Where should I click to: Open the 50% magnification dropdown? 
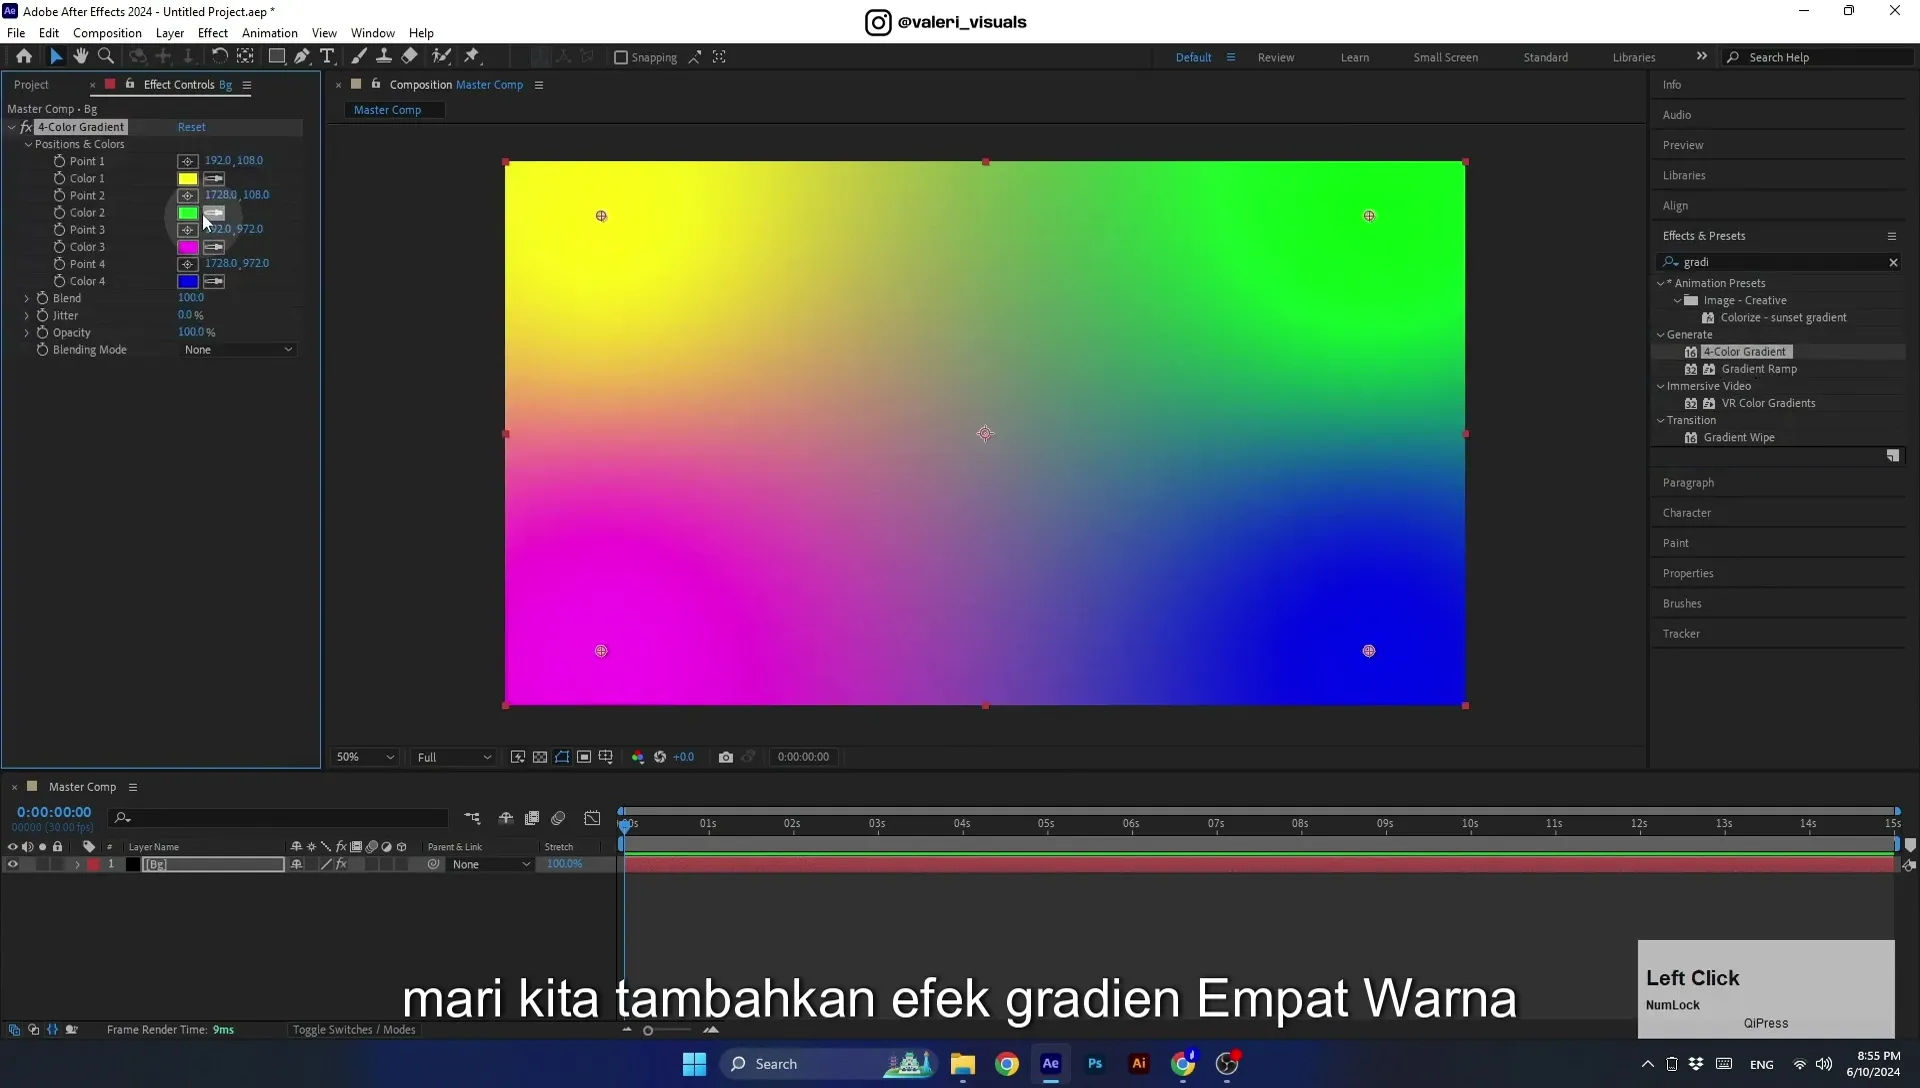pos(365,757)
